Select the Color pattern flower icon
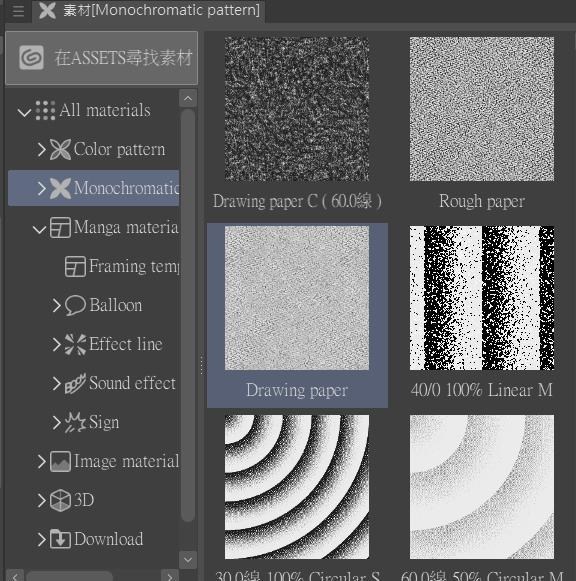This screenshot has width=576, height=581. pyautogui.click(x=60, y=149)
